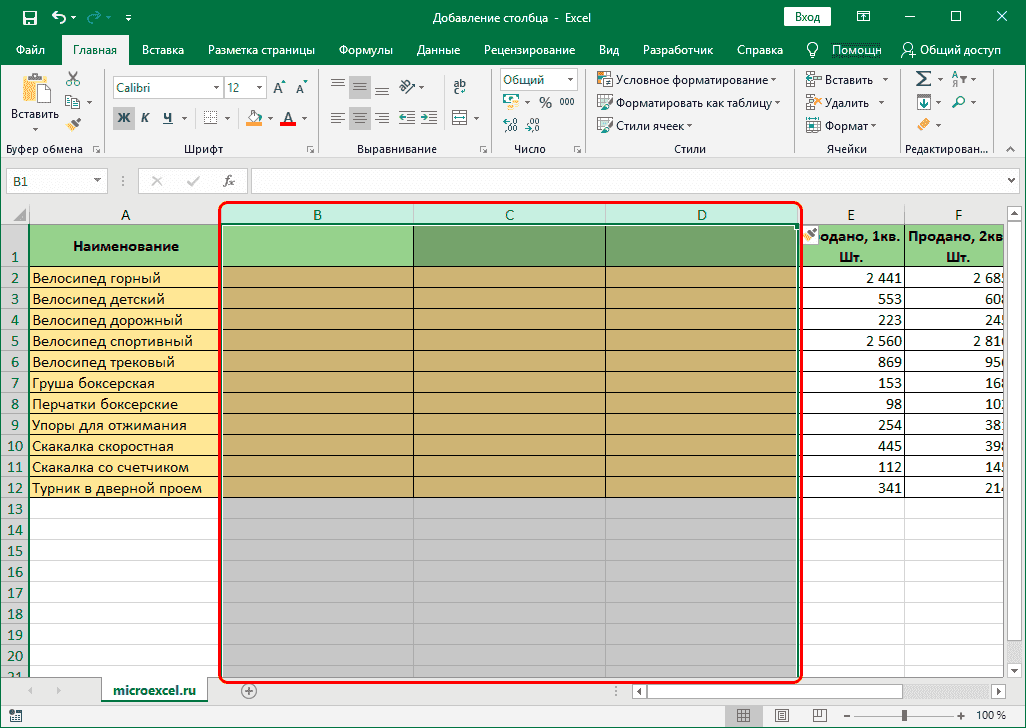Click the Вход button in the title bar

[807, 16]
